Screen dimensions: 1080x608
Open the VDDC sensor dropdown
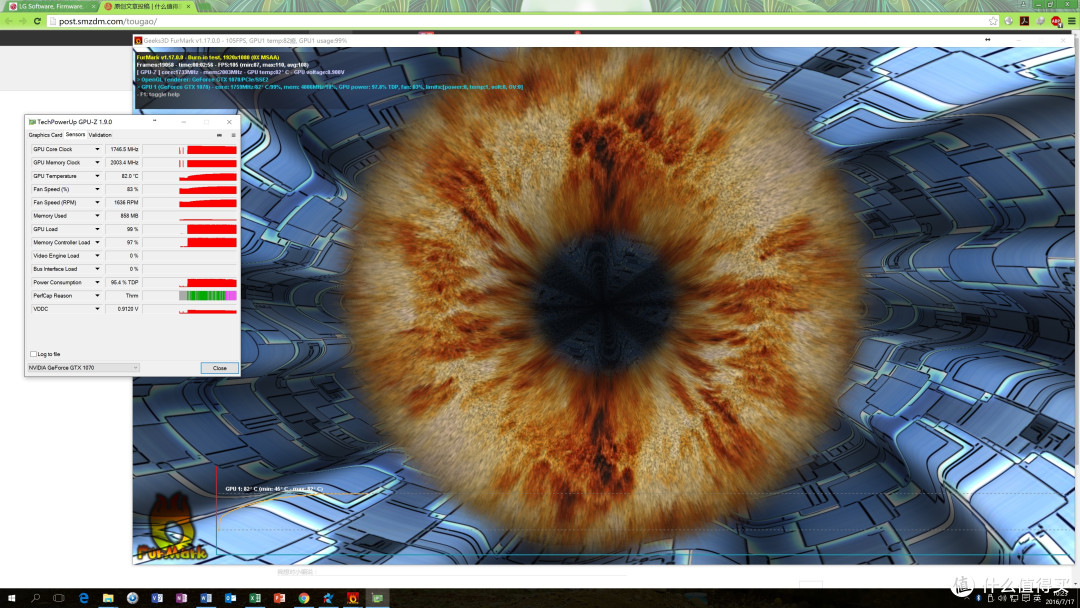click(97, 309)
